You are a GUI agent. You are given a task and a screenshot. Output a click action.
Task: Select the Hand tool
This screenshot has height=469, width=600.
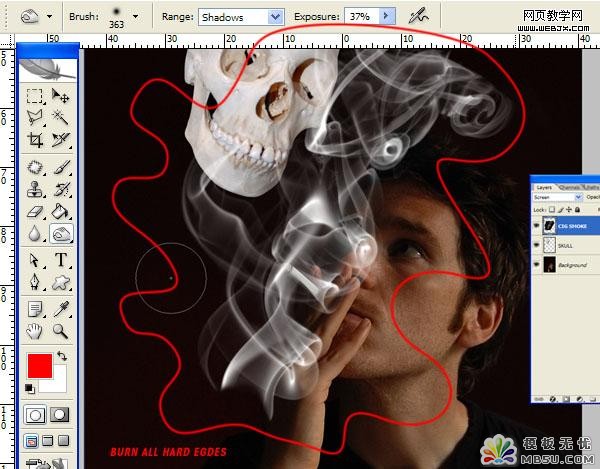[34, 331]
